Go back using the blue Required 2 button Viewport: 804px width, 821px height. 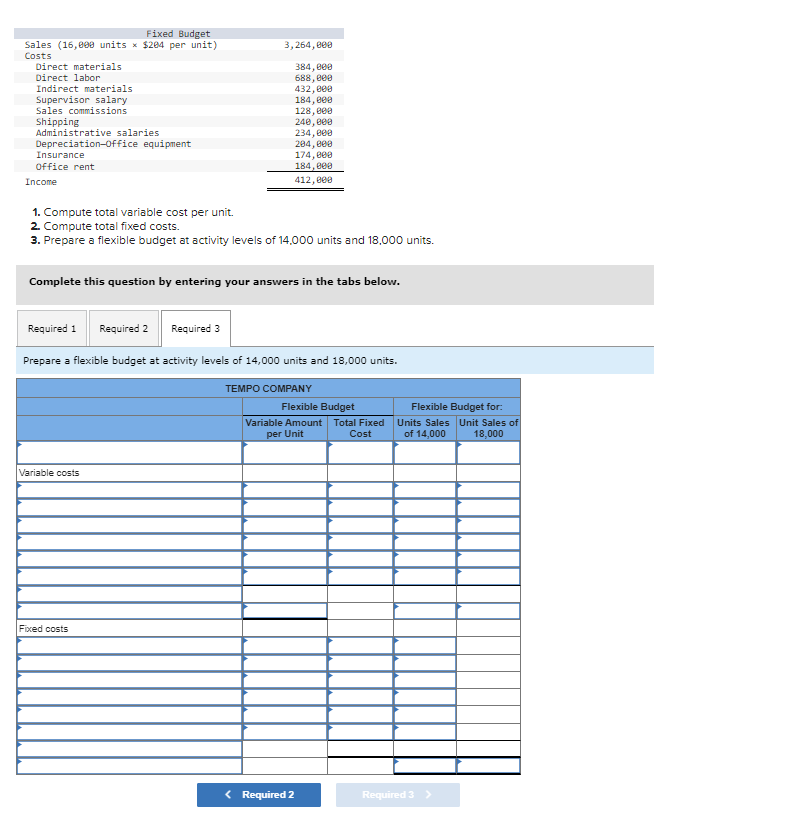tap(259, 794)
